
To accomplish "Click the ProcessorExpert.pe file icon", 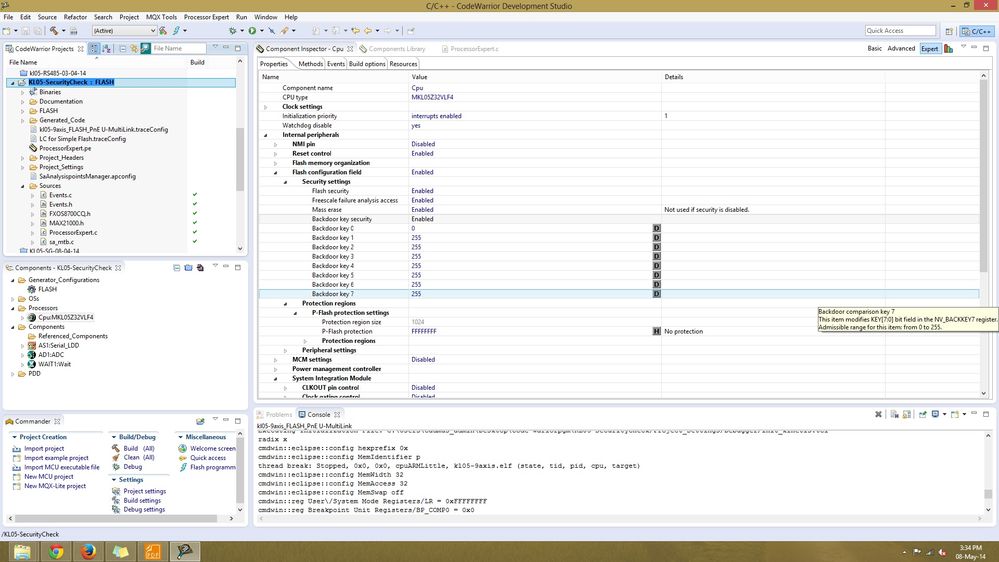I will click(x=33, y=148).
